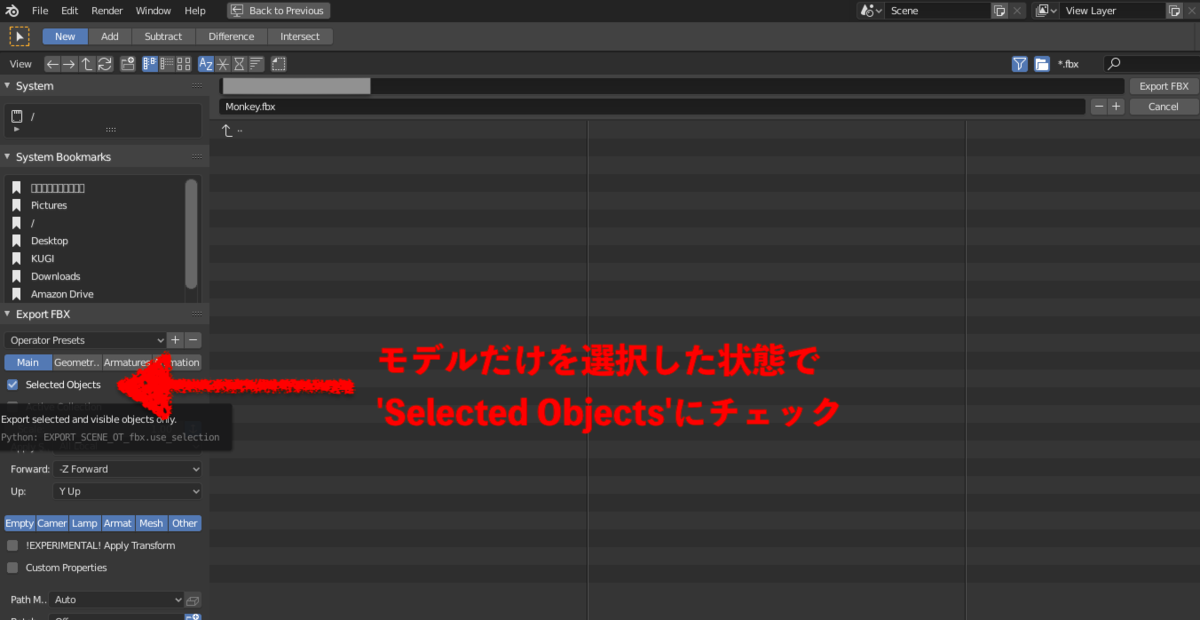Toggle Armature object type

point(118,523)
